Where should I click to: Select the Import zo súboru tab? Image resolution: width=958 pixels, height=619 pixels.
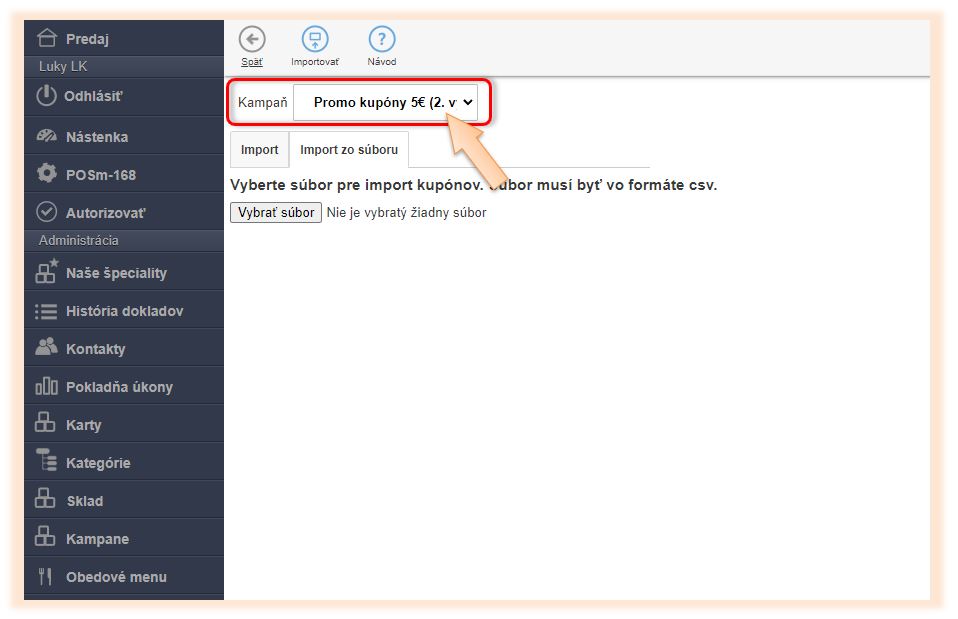pyautogui.click(x=349, y=150)
